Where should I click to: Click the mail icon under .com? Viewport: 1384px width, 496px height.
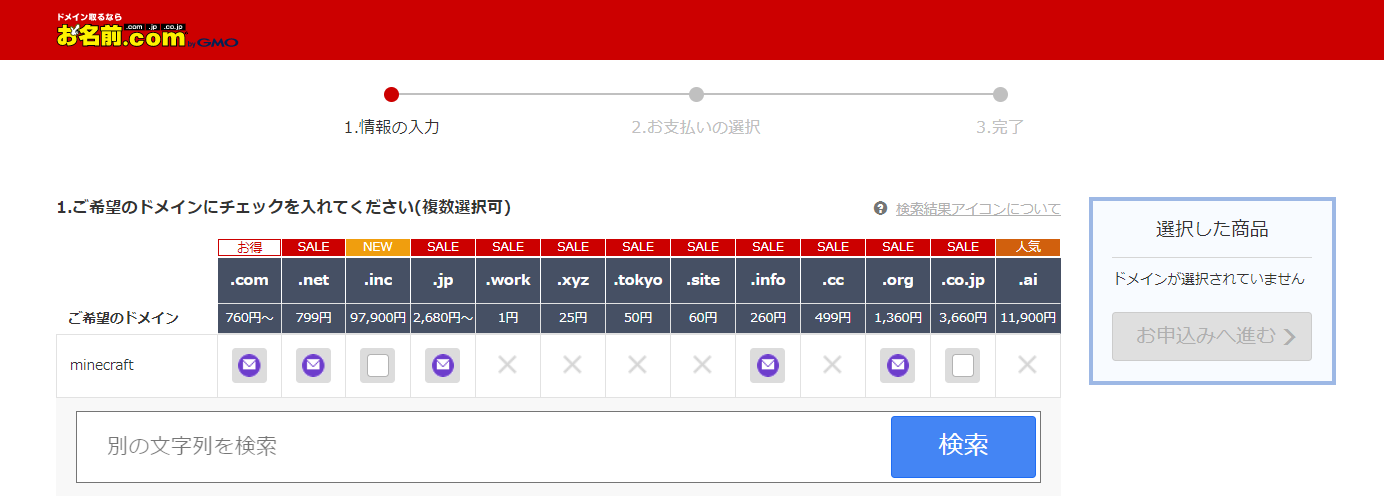coord(249,366)
